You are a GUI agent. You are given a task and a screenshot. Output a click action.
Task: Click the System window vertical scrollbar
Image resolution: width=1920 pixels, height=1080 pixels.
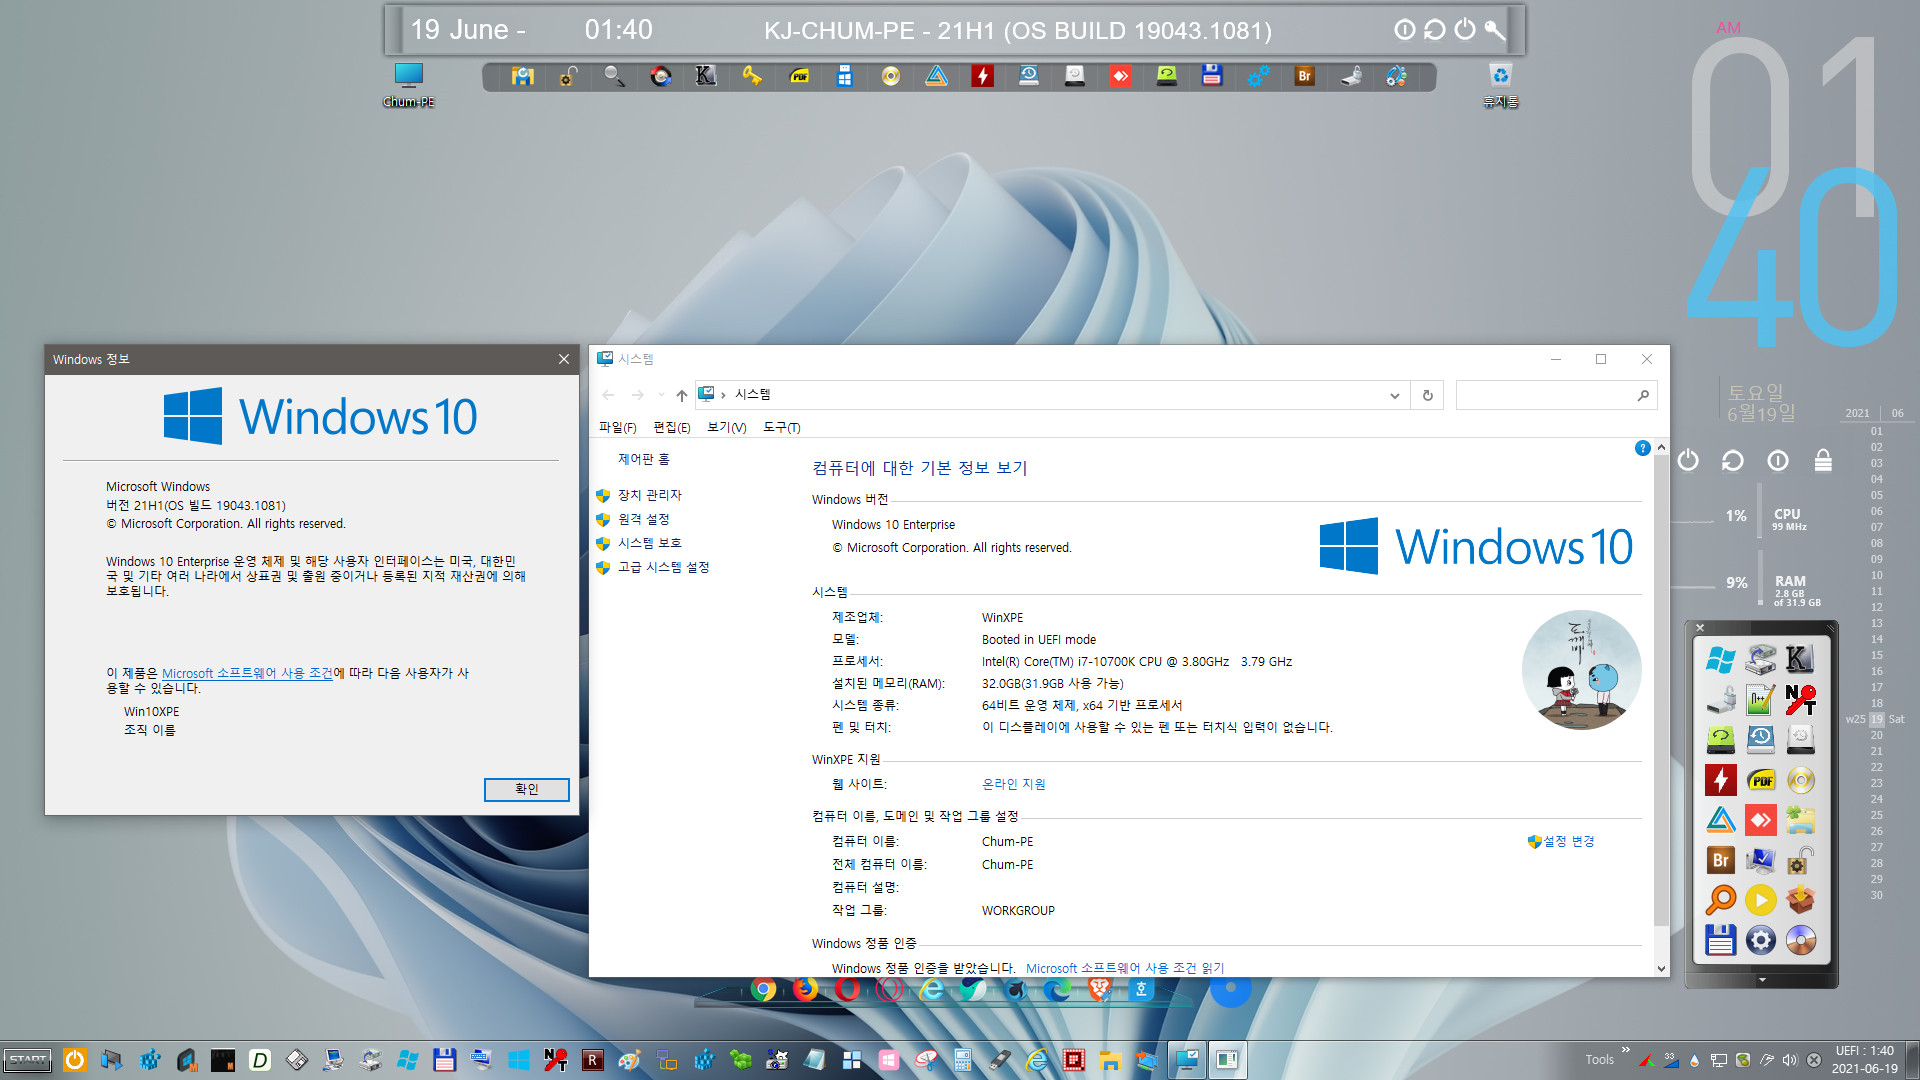(1661, 690)
